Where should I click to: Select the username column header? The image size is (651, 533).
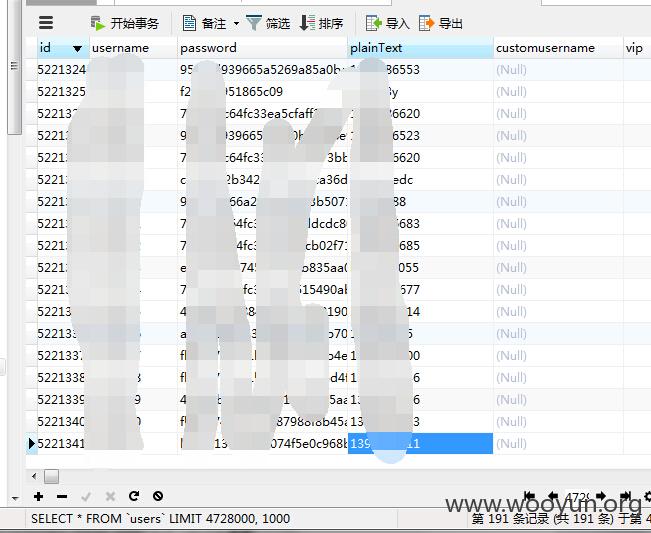pyautogui.click(x=134, y=48)
